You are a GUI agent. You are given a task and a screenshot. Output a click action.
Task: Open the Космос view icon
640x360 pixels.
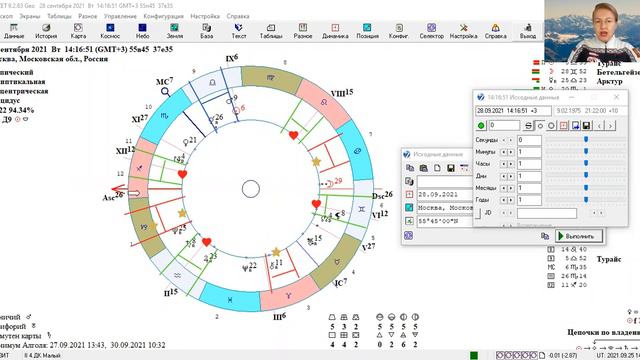click(110, 31)
